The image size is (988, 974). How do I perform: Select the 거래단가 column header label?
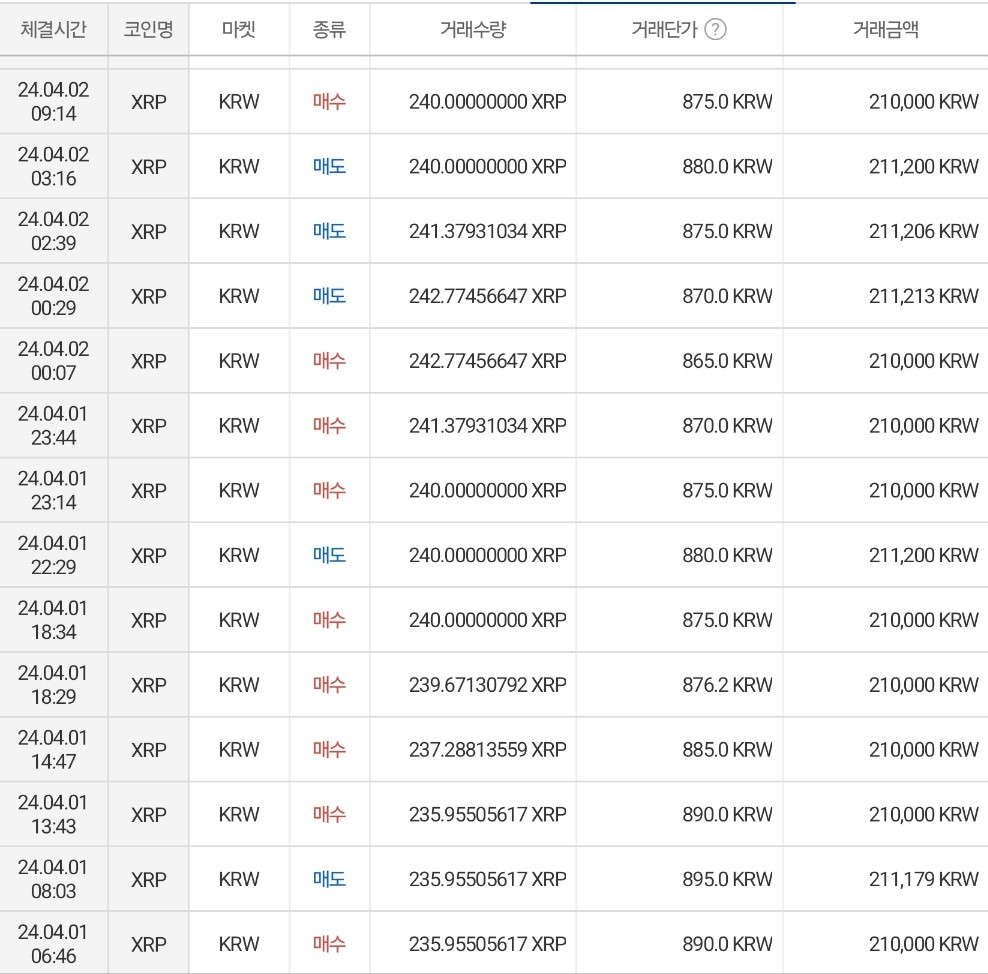coord(664,29)
